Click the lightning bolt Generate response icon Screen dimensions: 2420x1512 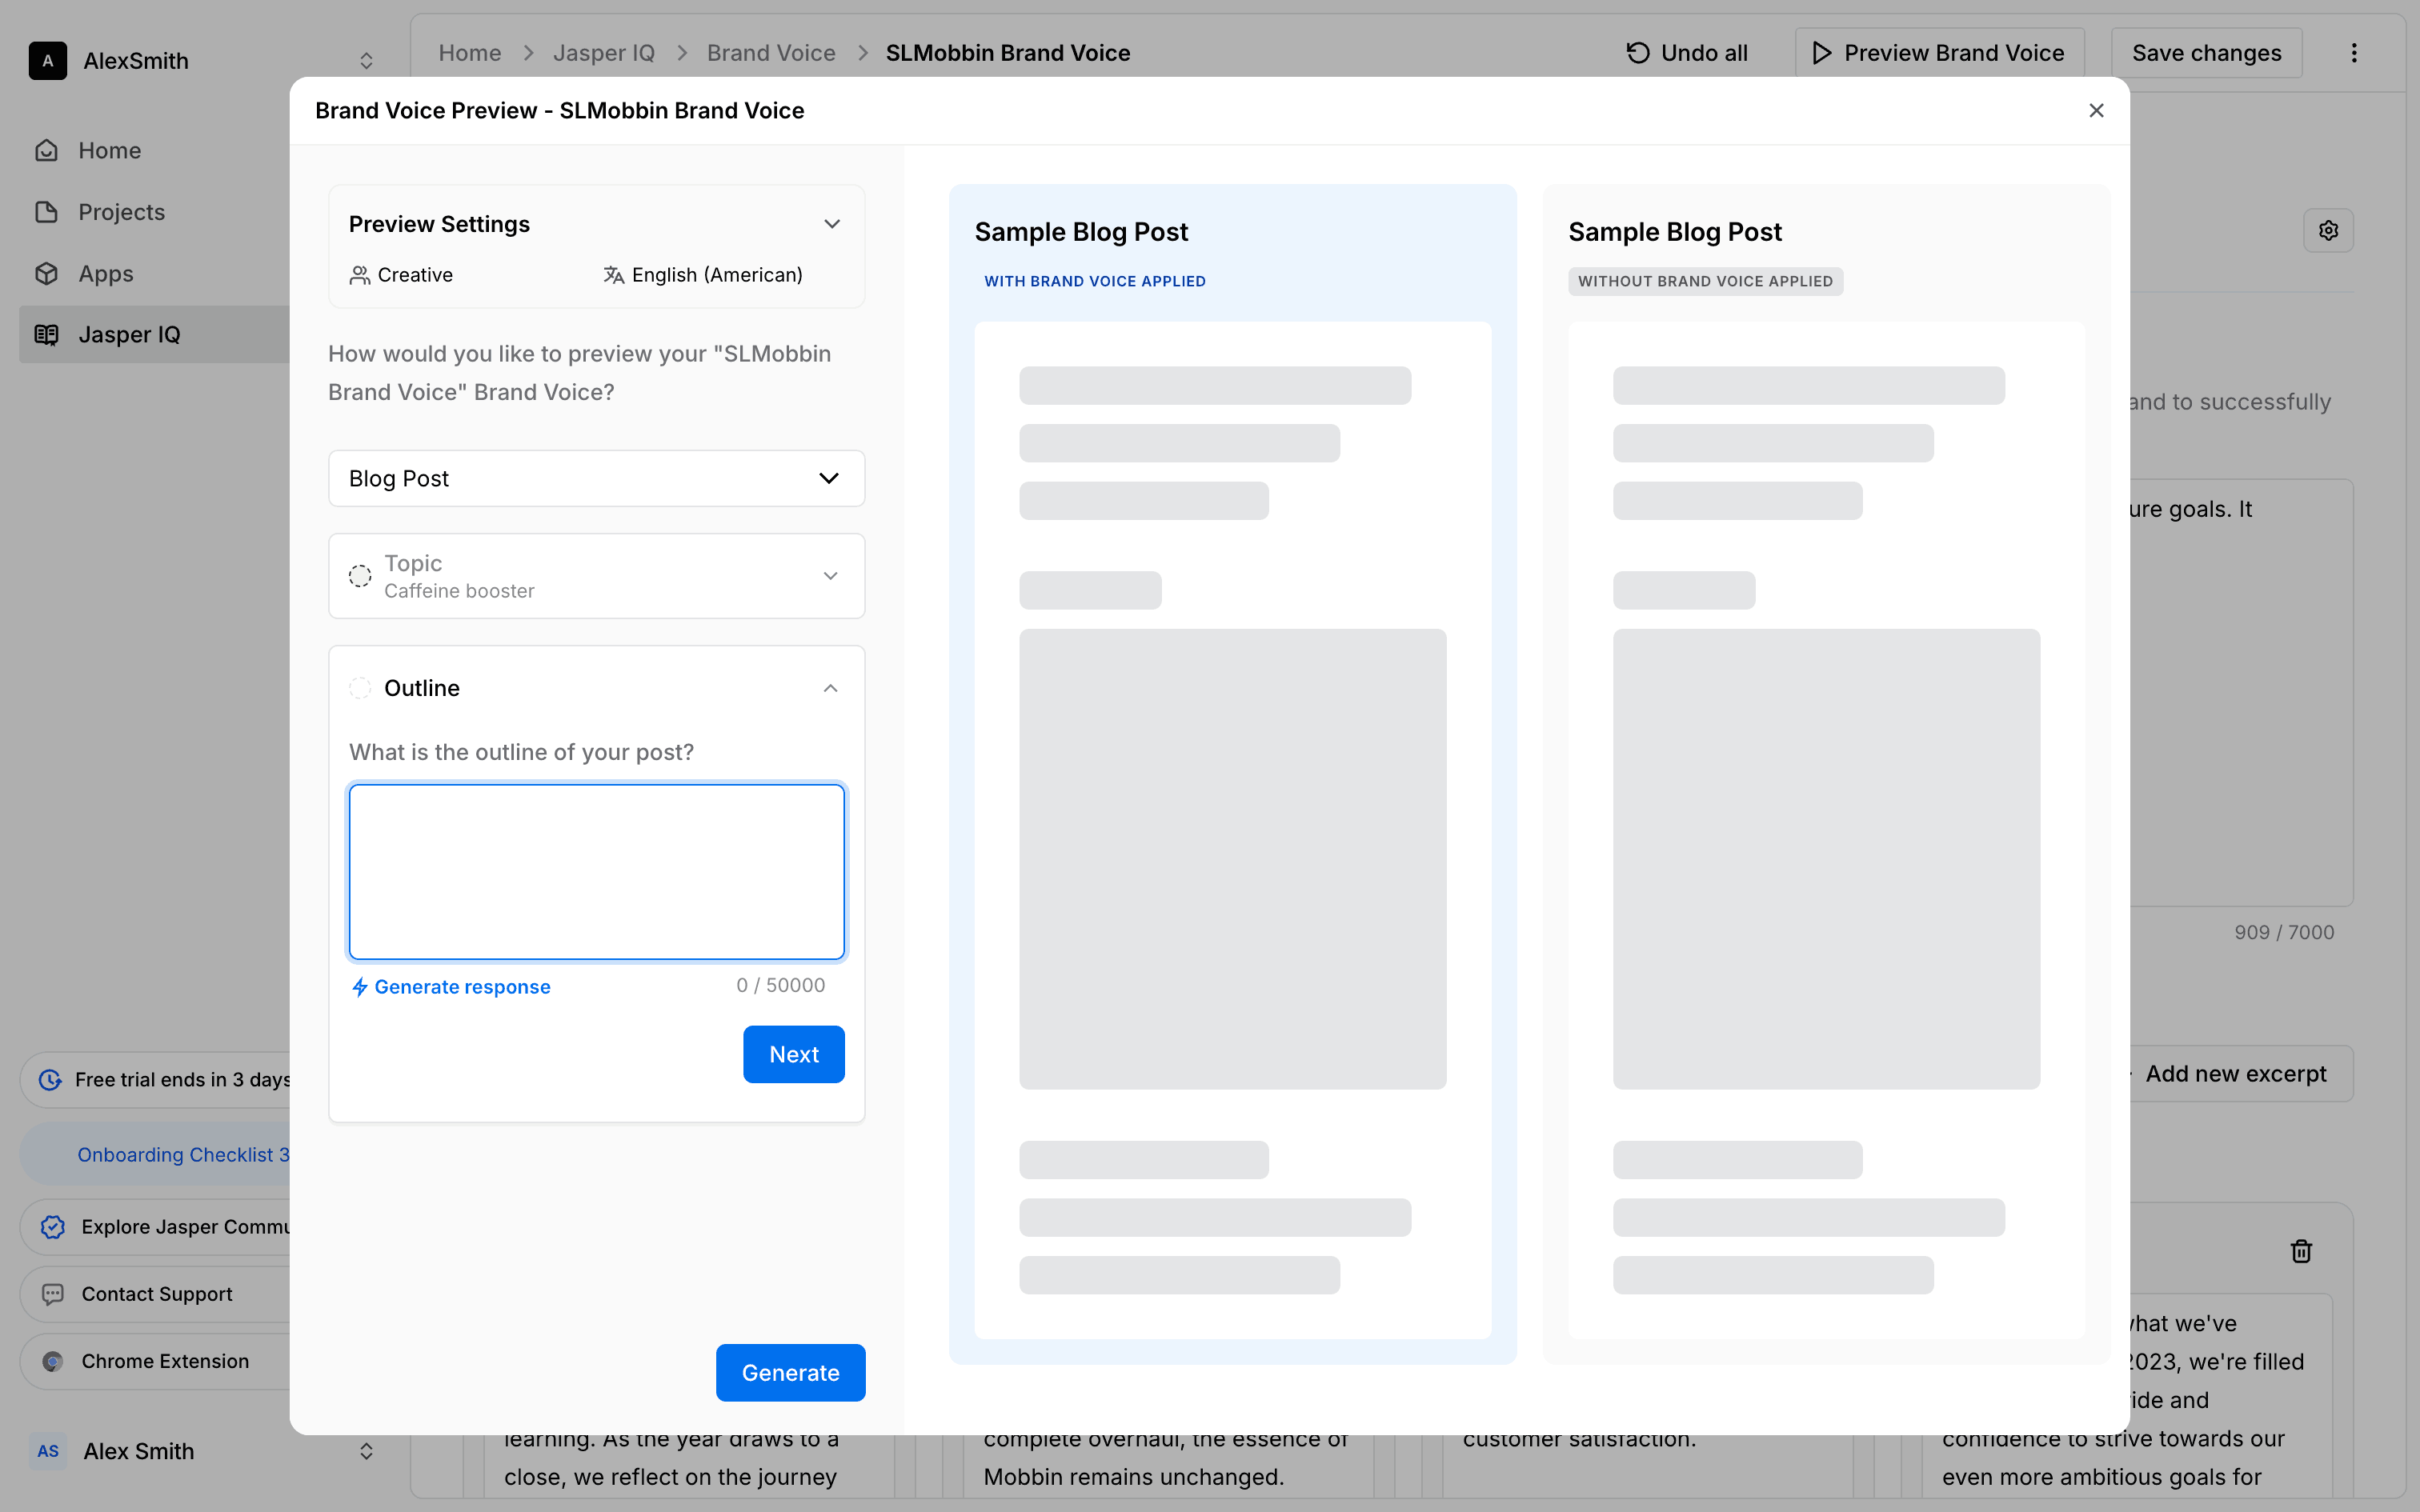pos(360,987)
